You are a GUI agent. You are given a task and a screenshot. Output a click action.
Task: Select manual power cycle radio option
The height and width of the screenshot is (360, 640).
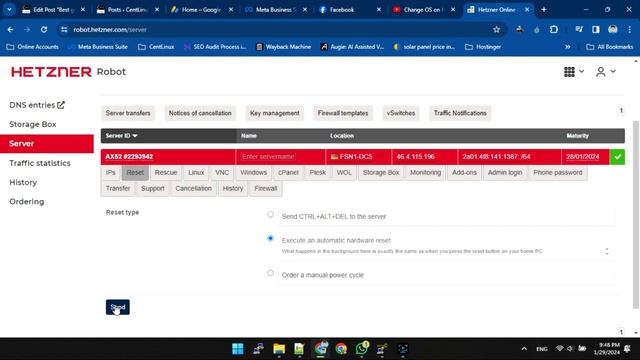tap(270, 273)
